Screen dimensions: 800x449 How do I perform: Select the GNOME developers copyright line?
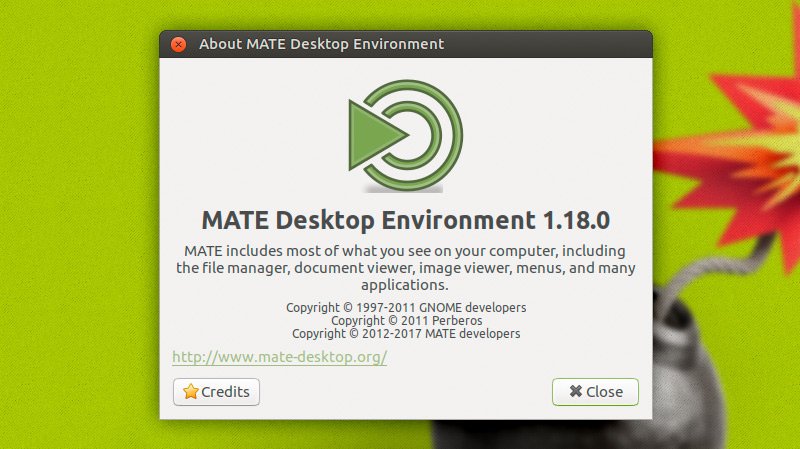click(x=406, y=307)
